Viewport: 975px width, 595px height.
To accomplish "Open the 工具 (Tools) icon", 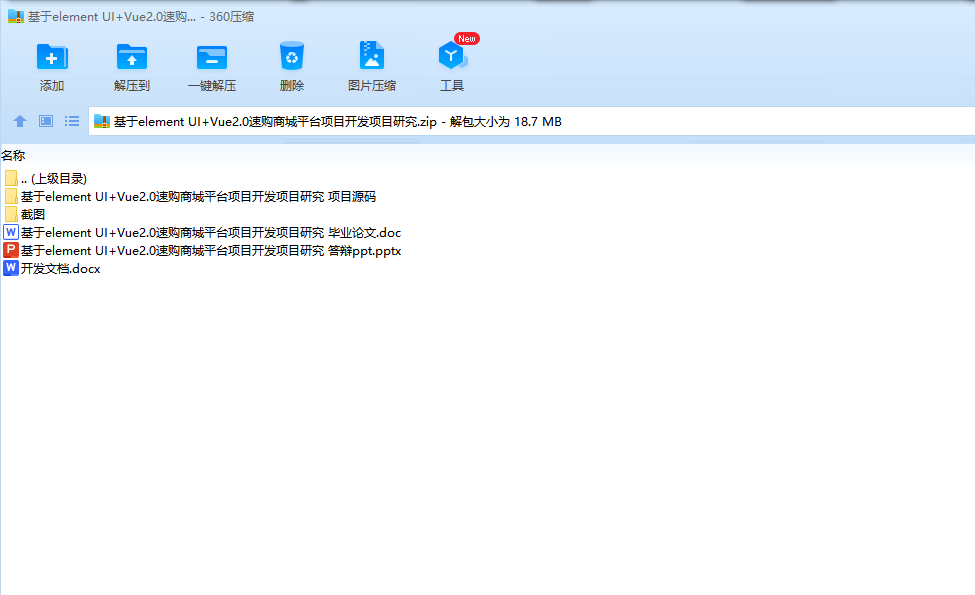I will click(452, 56).
